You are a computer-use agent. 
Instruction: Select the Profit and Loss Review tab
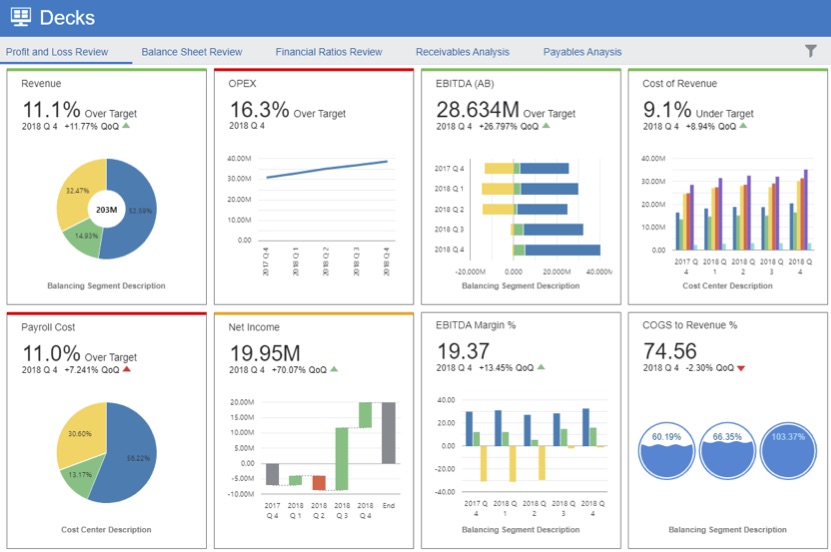click(57, 52)
